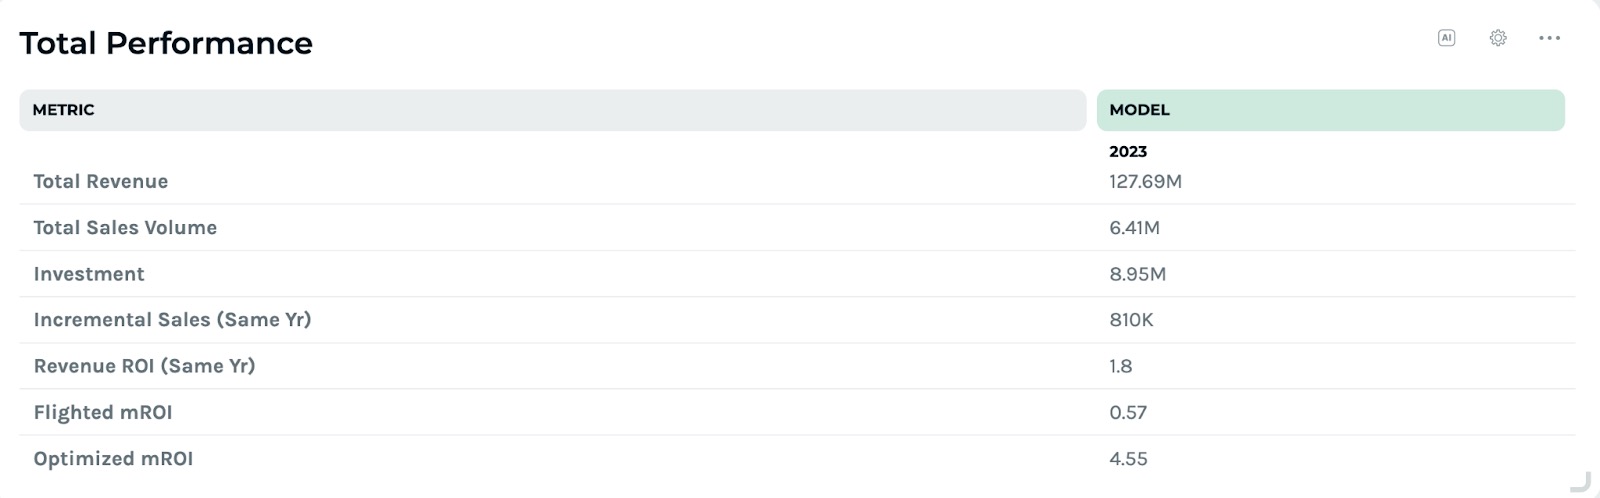1600x498 pixels.
Task: Click the Total Performance title
Action: click(166, 43)
